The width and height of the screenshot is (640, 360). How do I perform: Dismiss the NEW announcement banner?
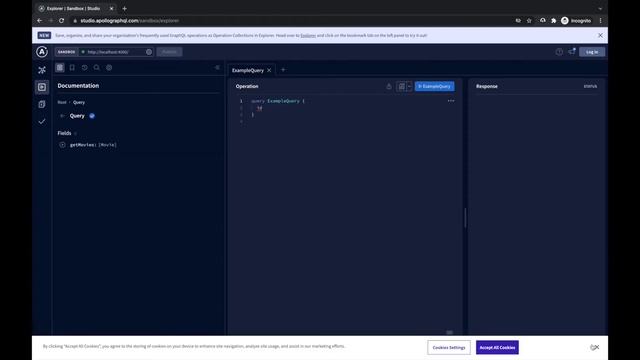600,36
